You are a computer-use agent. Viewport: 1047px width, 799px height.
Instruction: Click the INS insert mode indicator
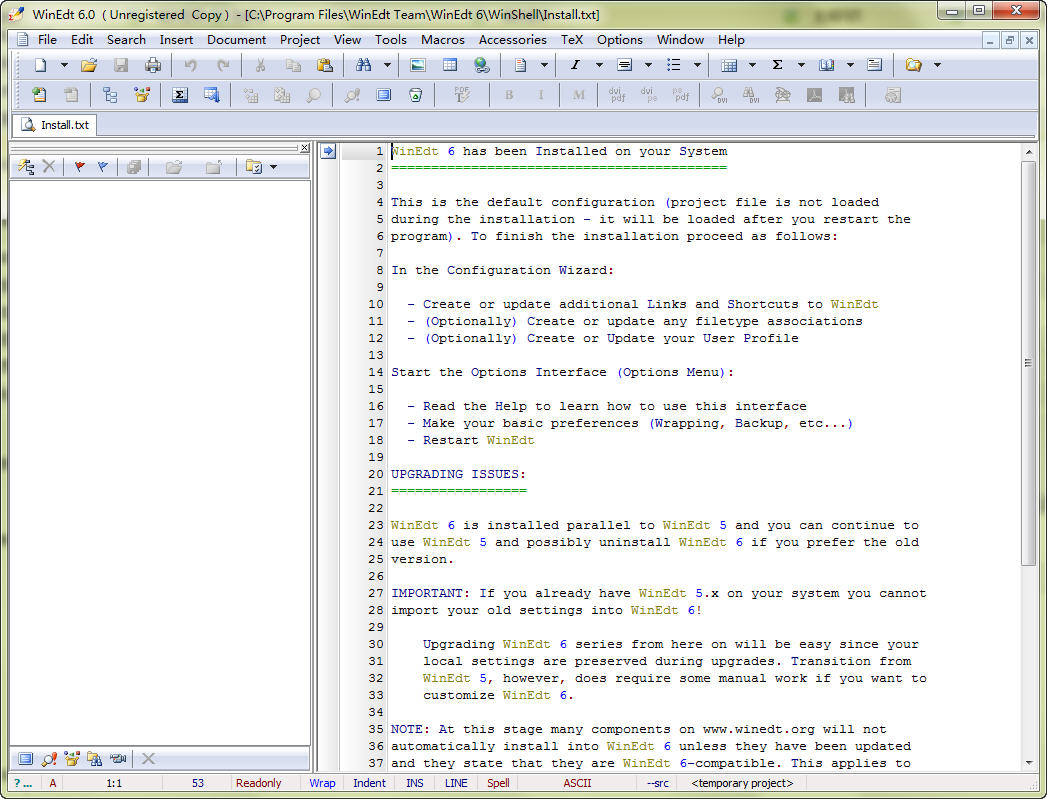point(414,783)
